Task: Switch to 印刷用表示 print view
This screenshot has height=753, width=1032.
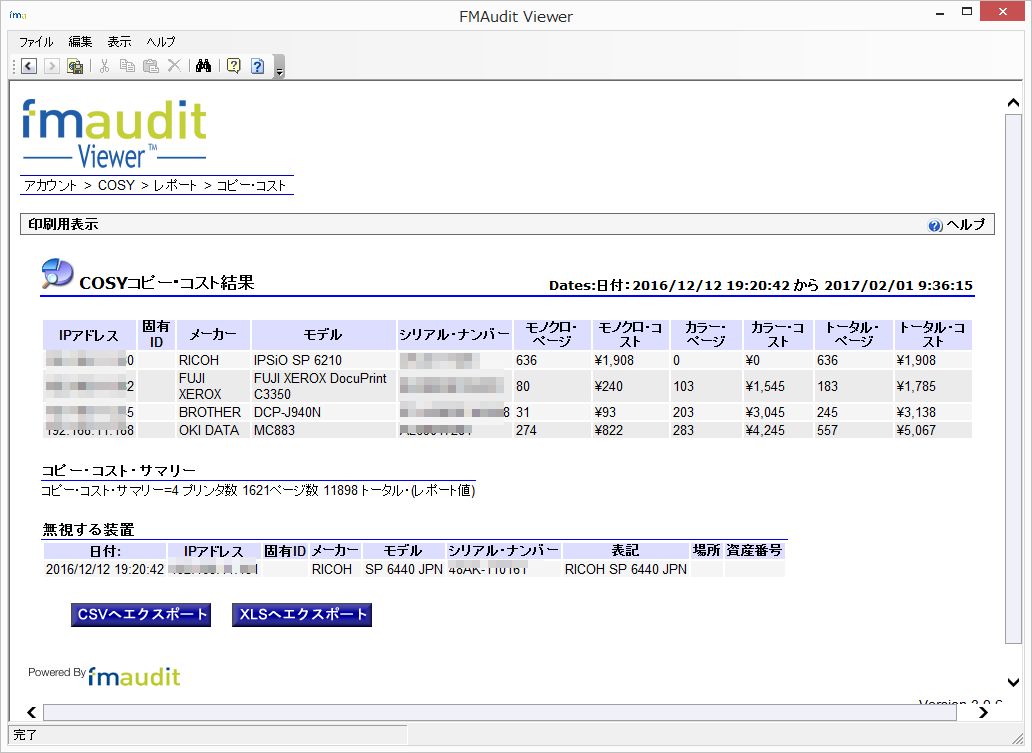Action: (x=63, y=224)
